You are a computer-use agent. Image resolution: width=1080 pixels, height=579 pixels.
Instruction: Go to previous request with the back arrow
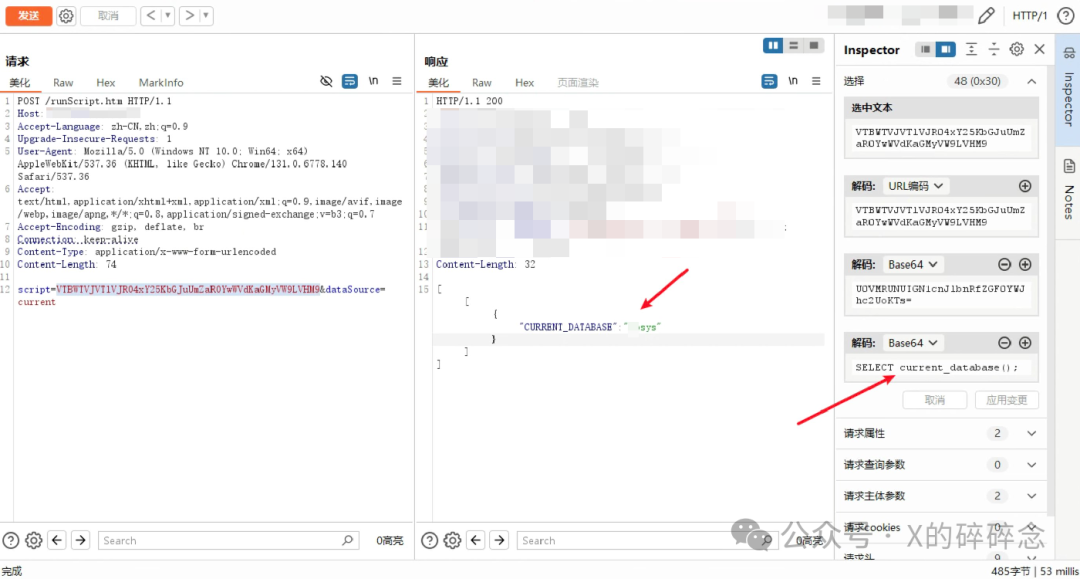tap(151, 15)
